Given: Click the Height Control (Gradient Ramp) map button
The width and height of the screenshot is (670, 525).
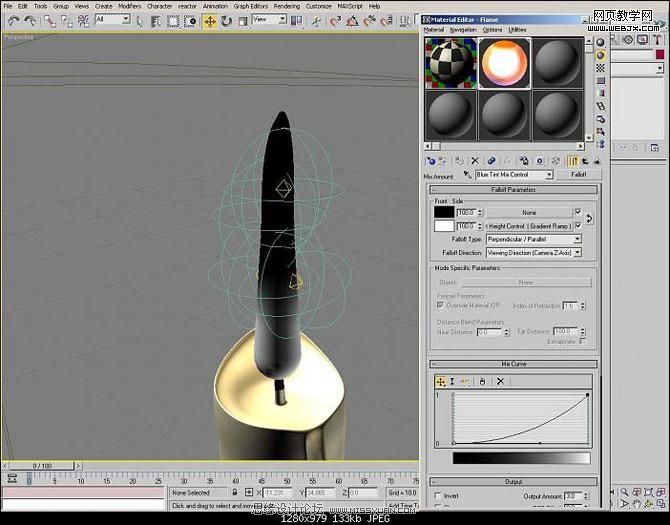Looking at the screenshot, I should click(529, 226).
